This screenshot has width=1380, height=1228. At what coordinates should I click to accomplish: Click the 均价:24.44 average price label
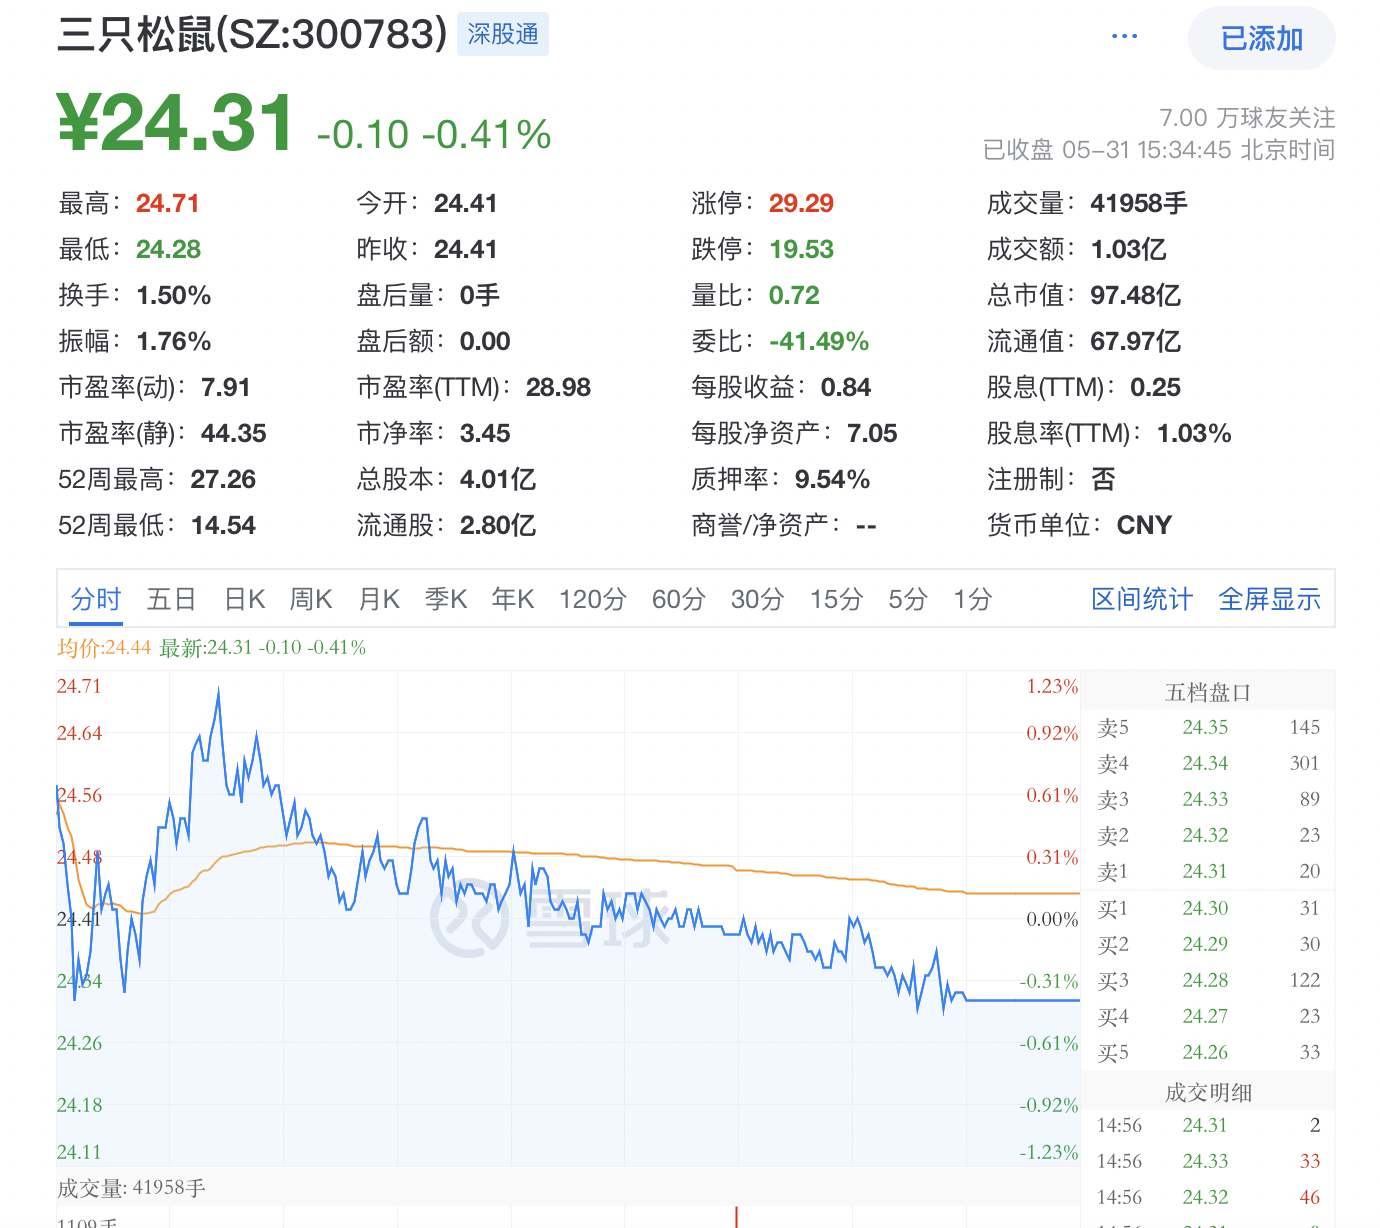104,647
